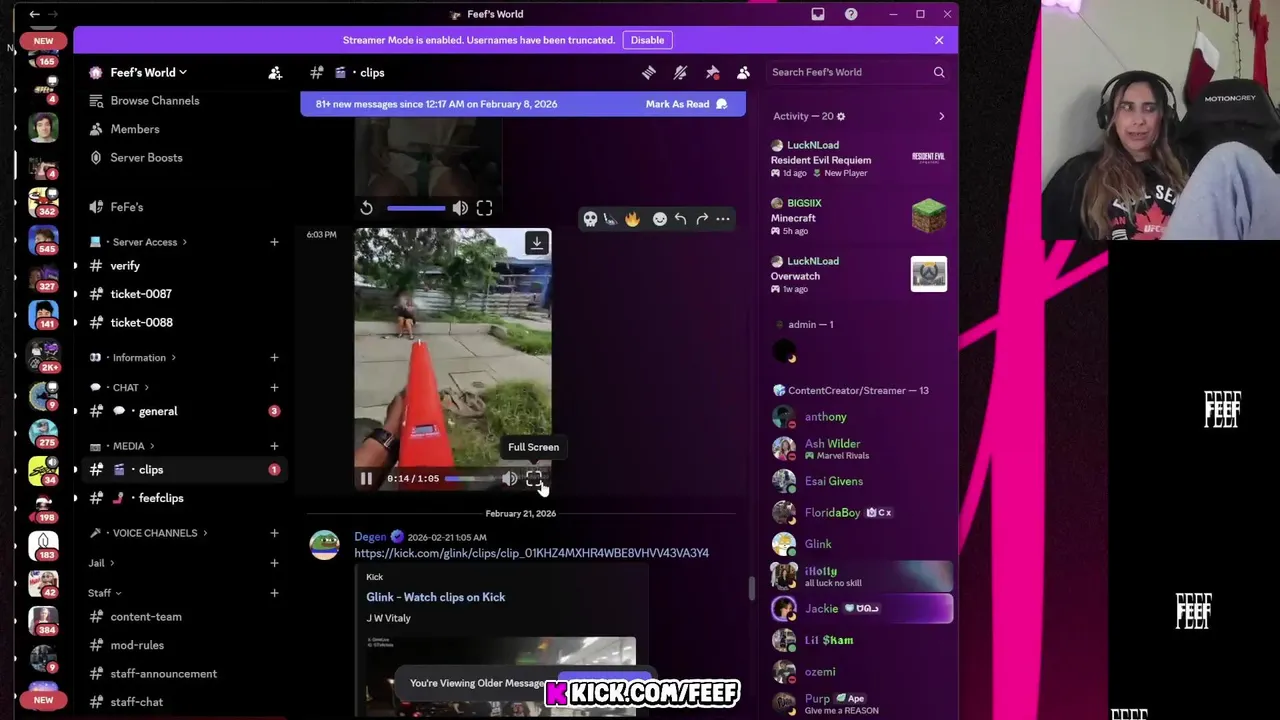The image size is (1280, 720).
Task: Click full screen icon on upper video
Action: pos(484,208)
